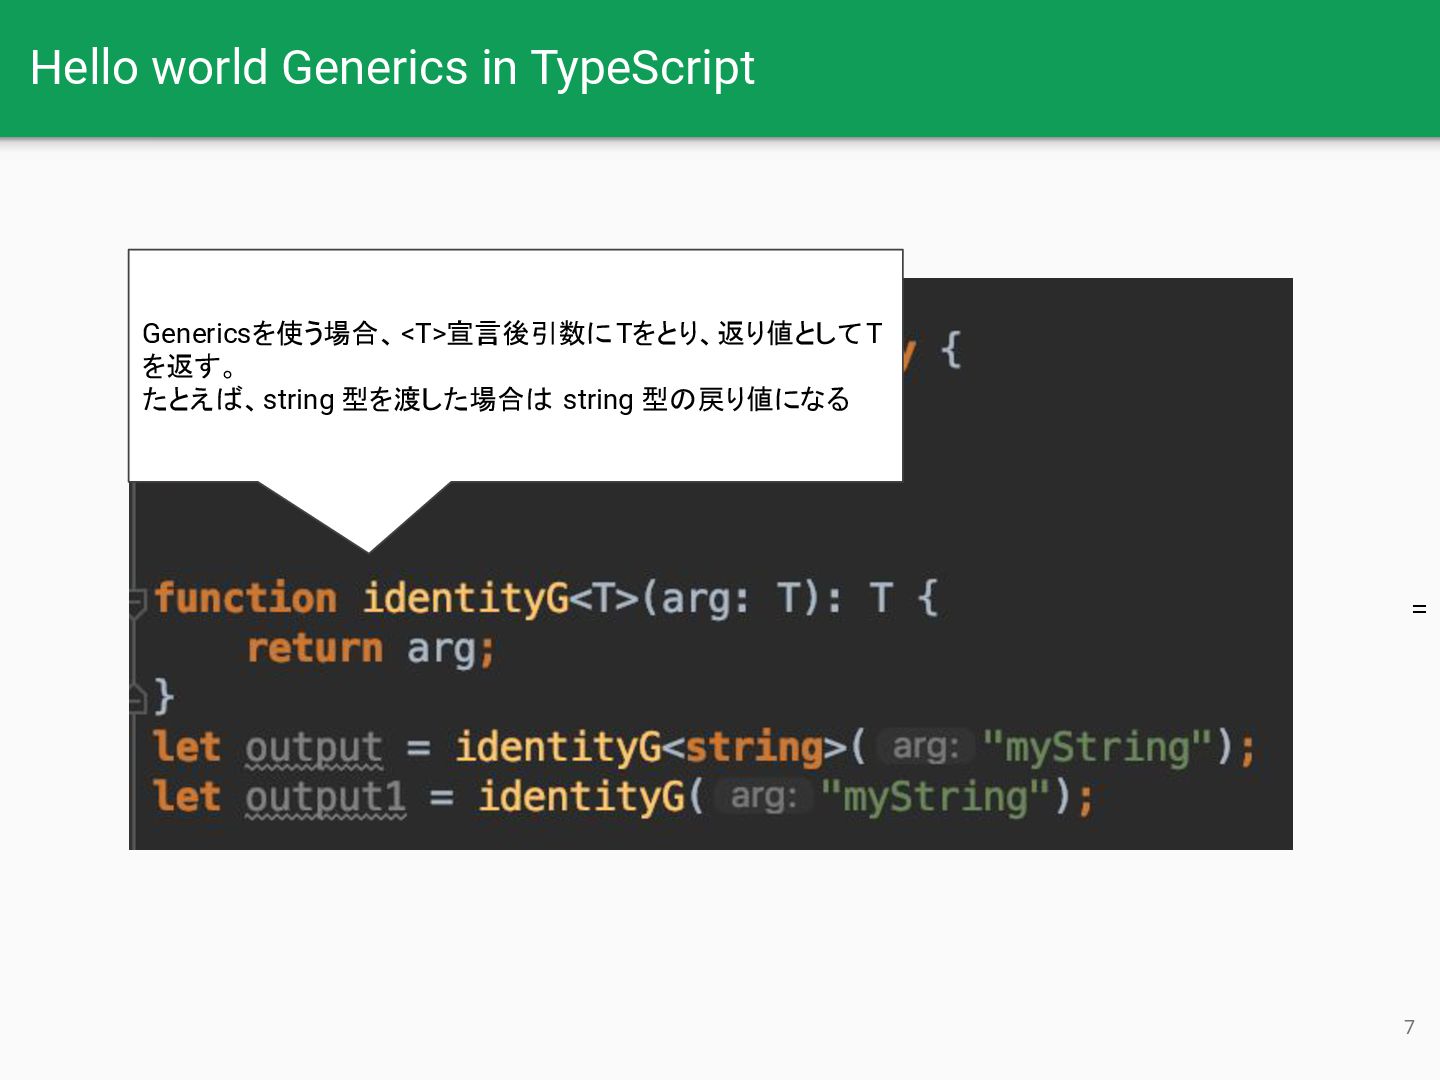Click the "myString" literal in the identityG<string> line

pyautogui.click(x=1097, y=747)
